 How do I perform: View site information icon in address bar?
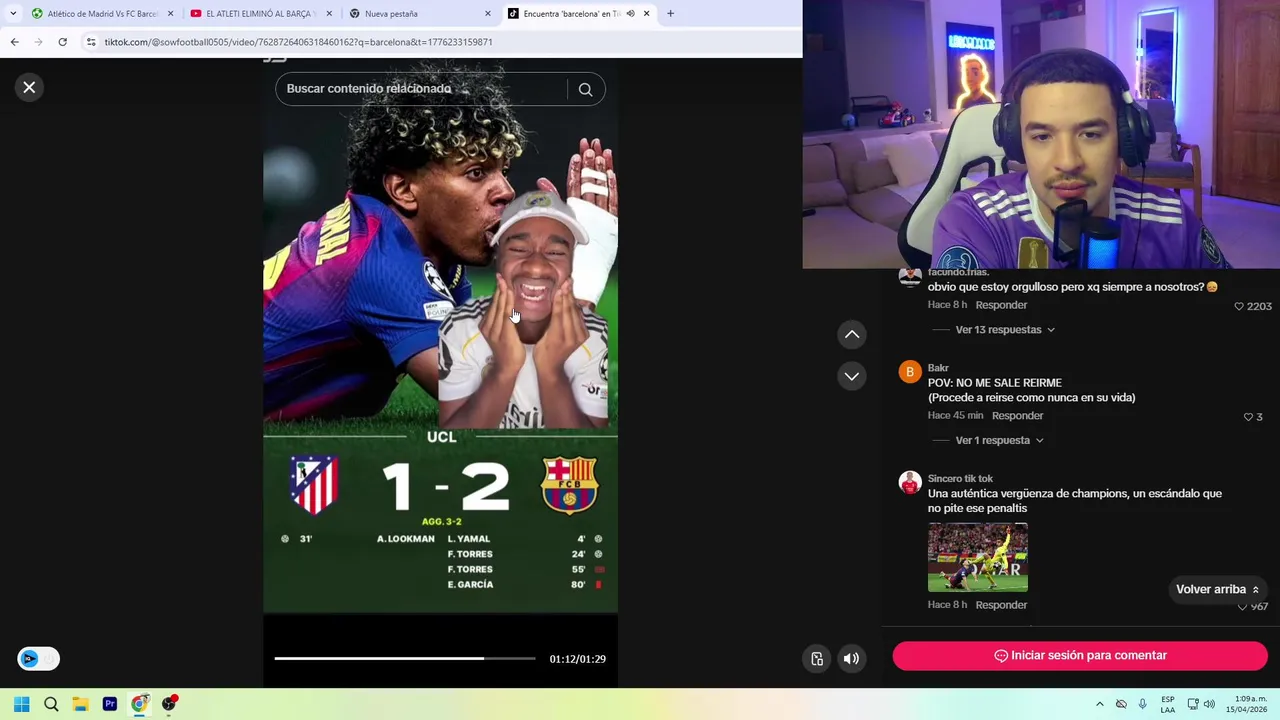pos(91,42)
